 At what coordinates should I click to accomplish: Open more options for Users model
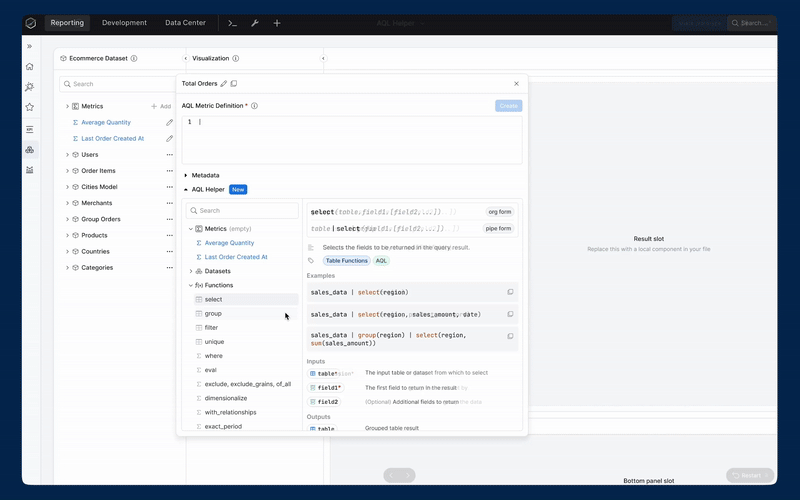pos(169,155)
